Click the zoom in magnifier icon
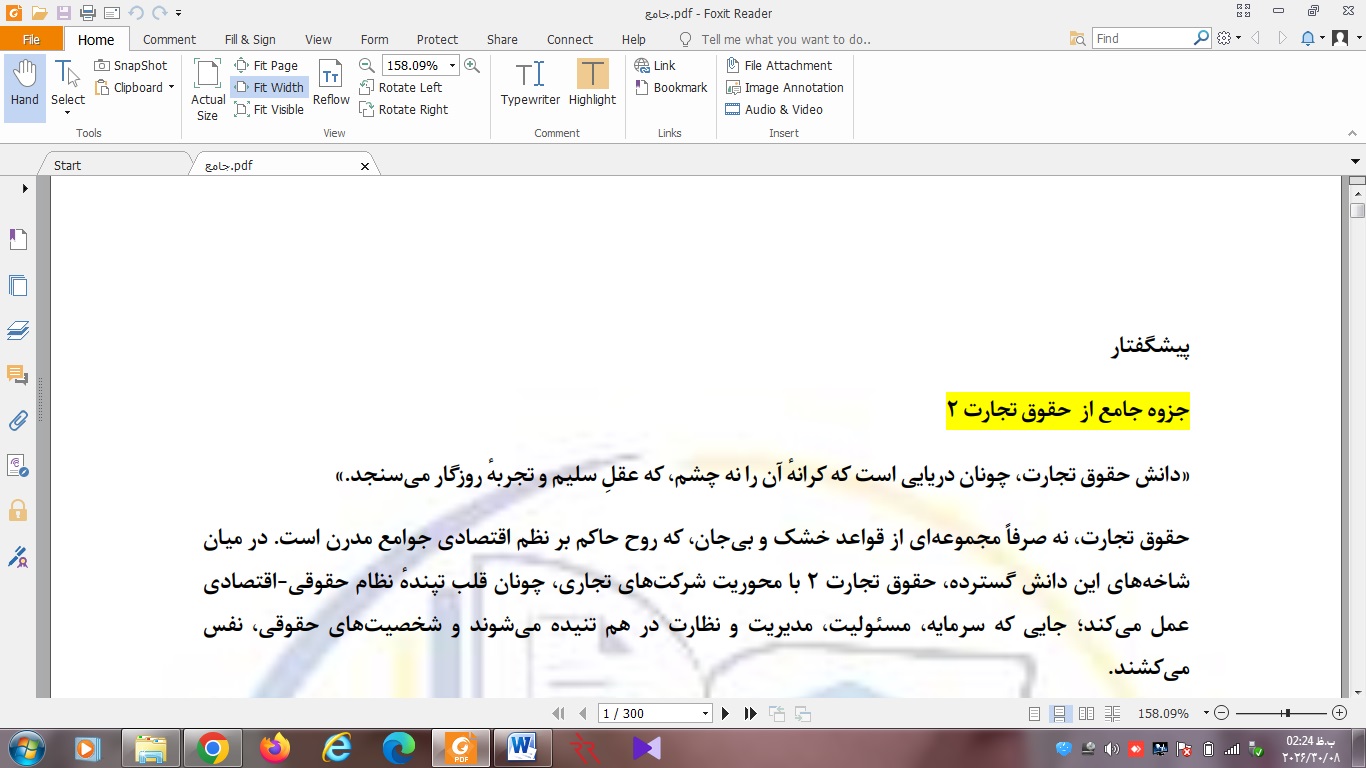Screen dimensions: 1366x768 tap(472, 65)
